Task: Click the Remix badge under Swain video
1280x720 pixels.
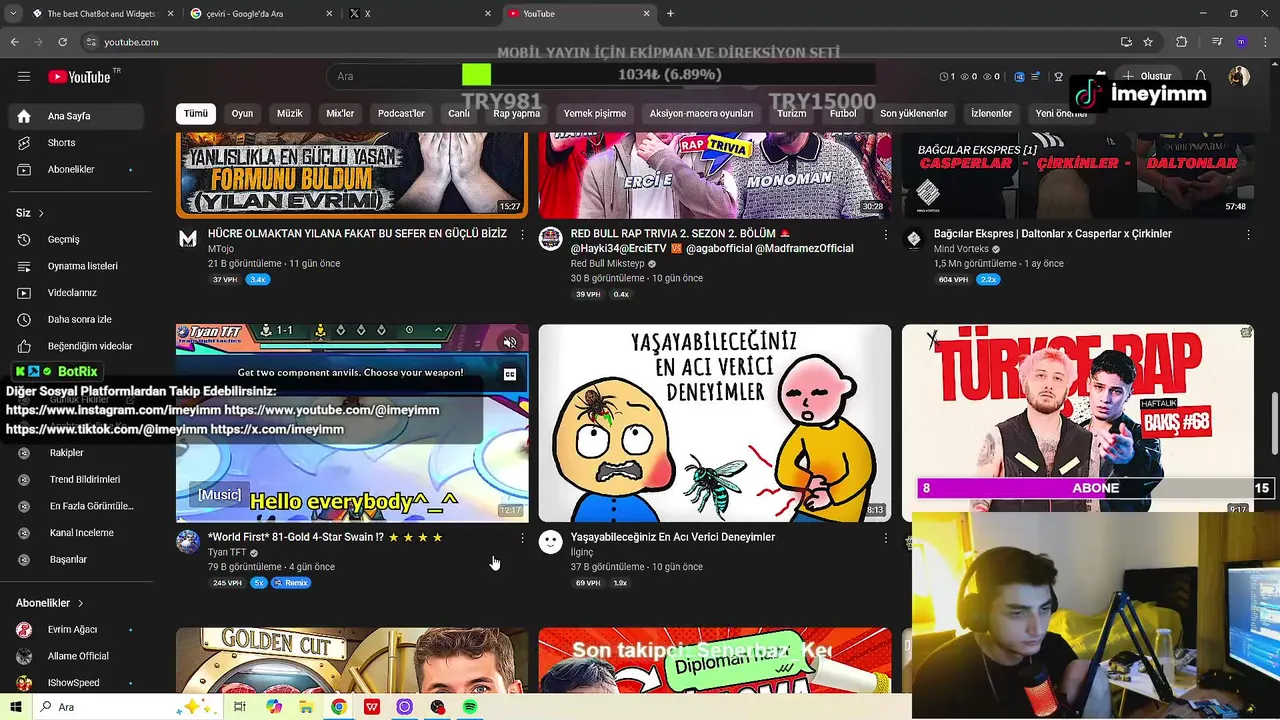Action: pyautogui.click(x=291, y=583)
